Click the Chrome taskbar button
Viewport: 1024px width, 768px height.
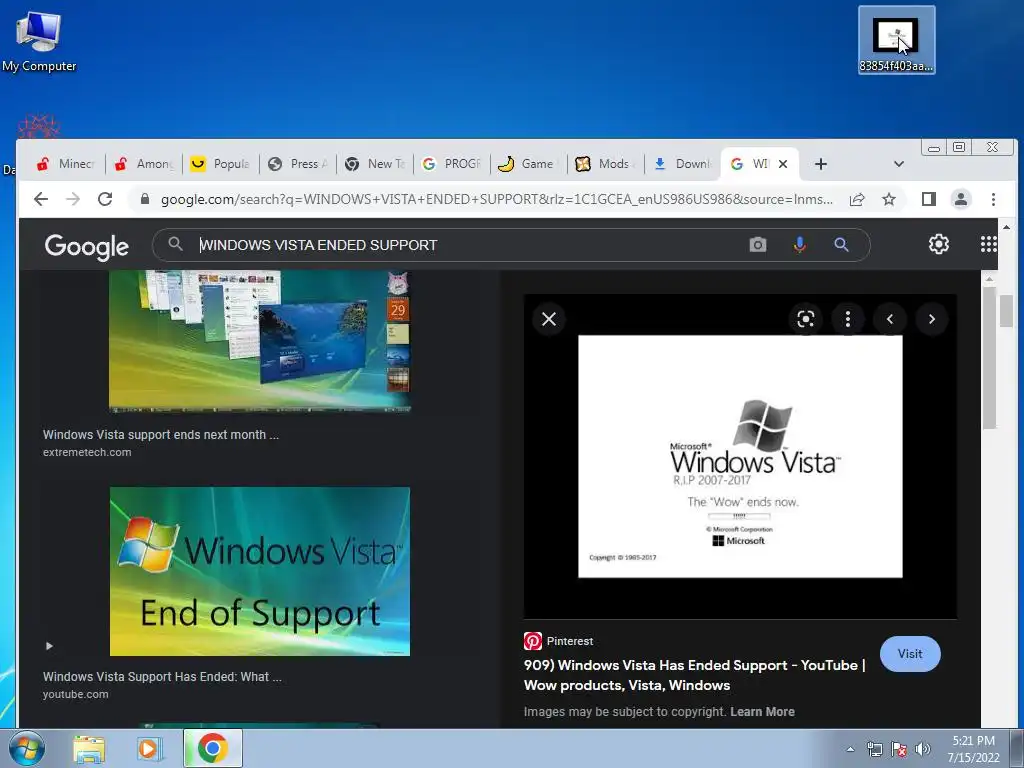[213, 748]
